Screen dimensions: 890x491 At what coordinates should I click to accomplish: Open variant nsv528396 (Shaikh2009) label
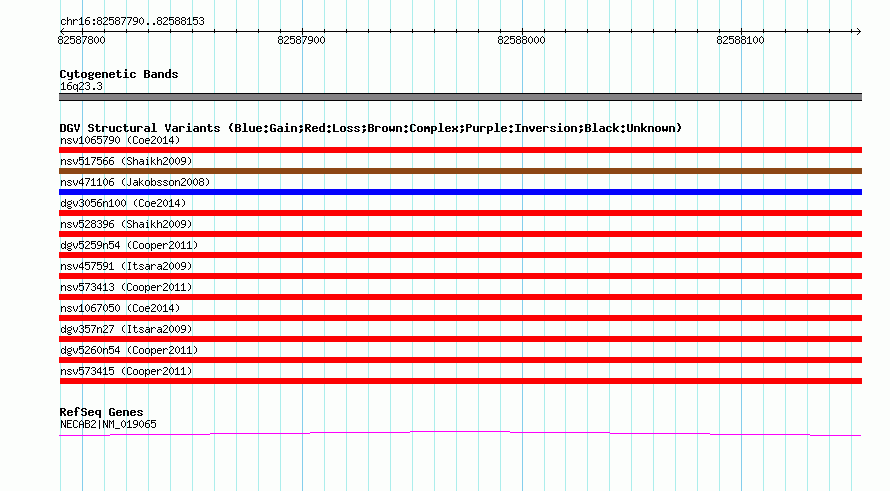pos(126,224)
